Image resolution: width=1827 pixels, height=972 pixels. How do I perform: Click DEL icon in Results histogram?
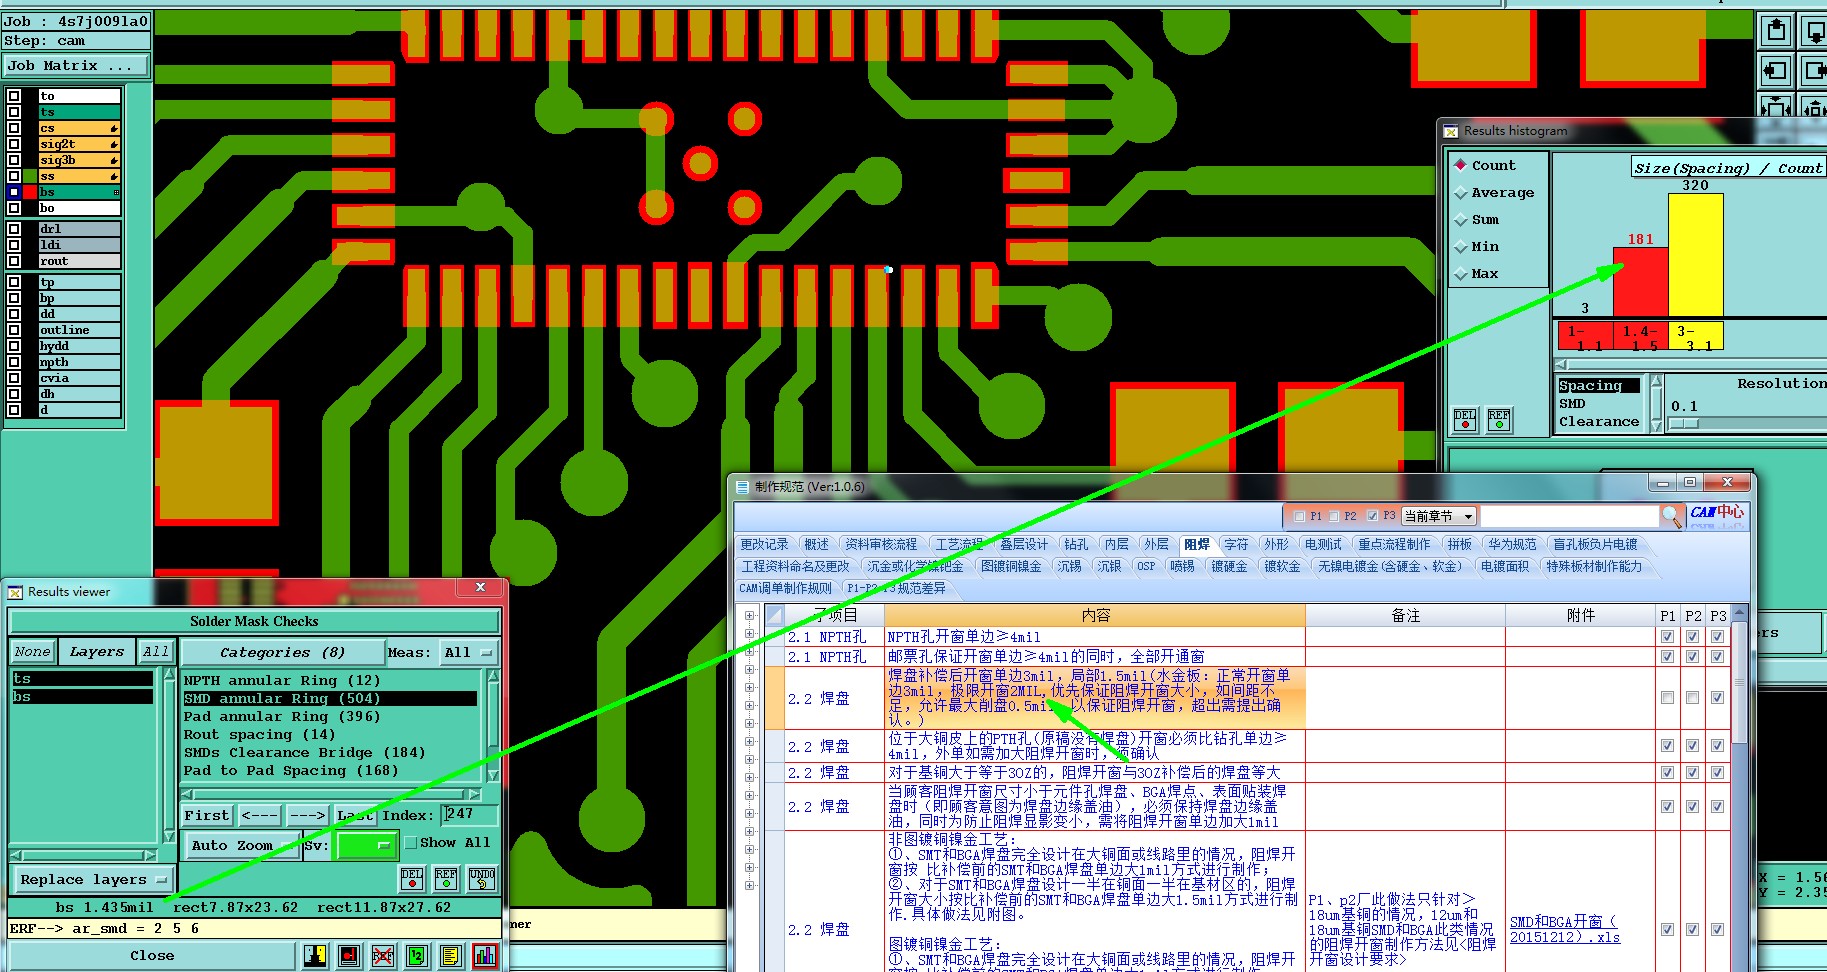click(1465, 419)
